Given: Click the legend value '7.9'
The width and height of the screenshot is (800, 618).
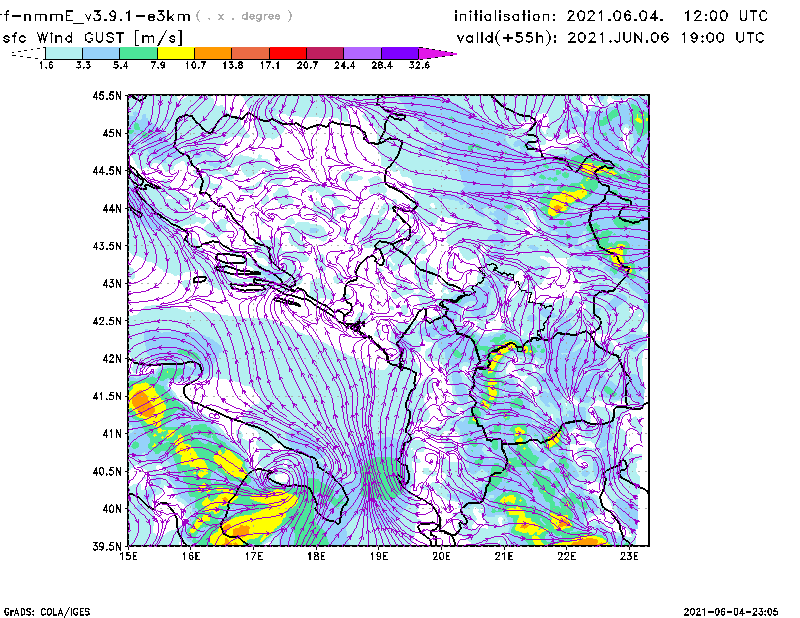Looking at the screenshot, I should (x=158, y=65).
